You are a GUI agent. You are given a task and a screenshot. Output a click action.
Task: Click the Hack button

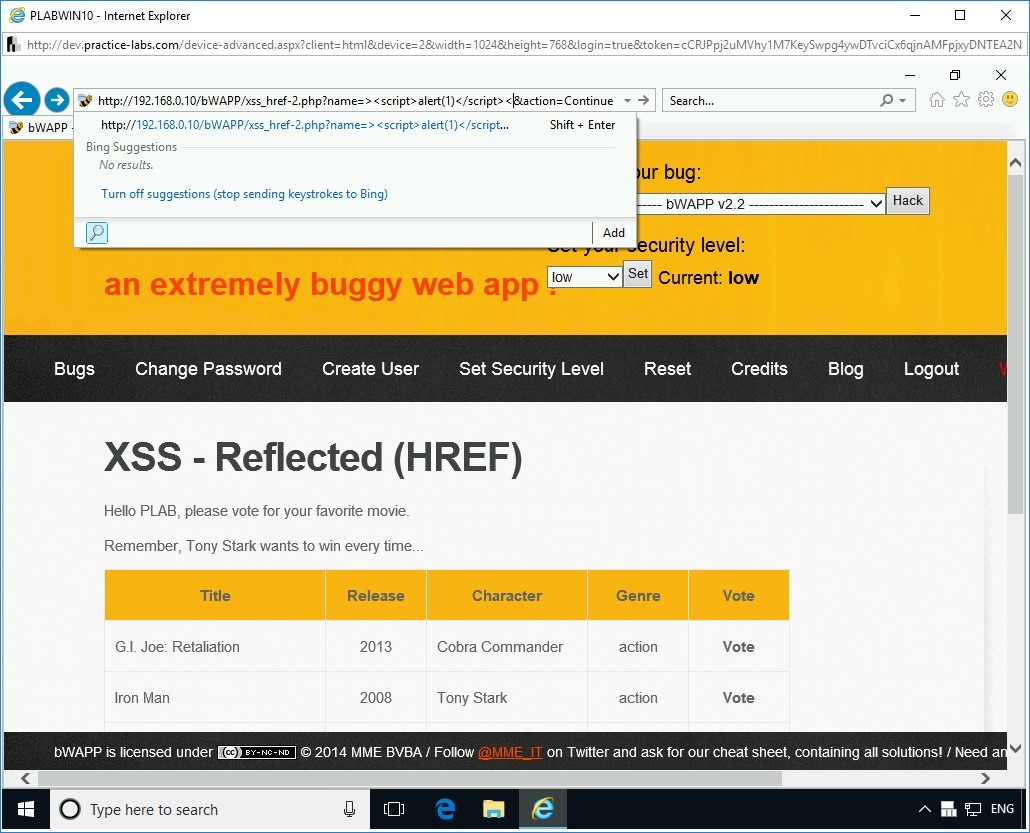[x=907, y=200]
